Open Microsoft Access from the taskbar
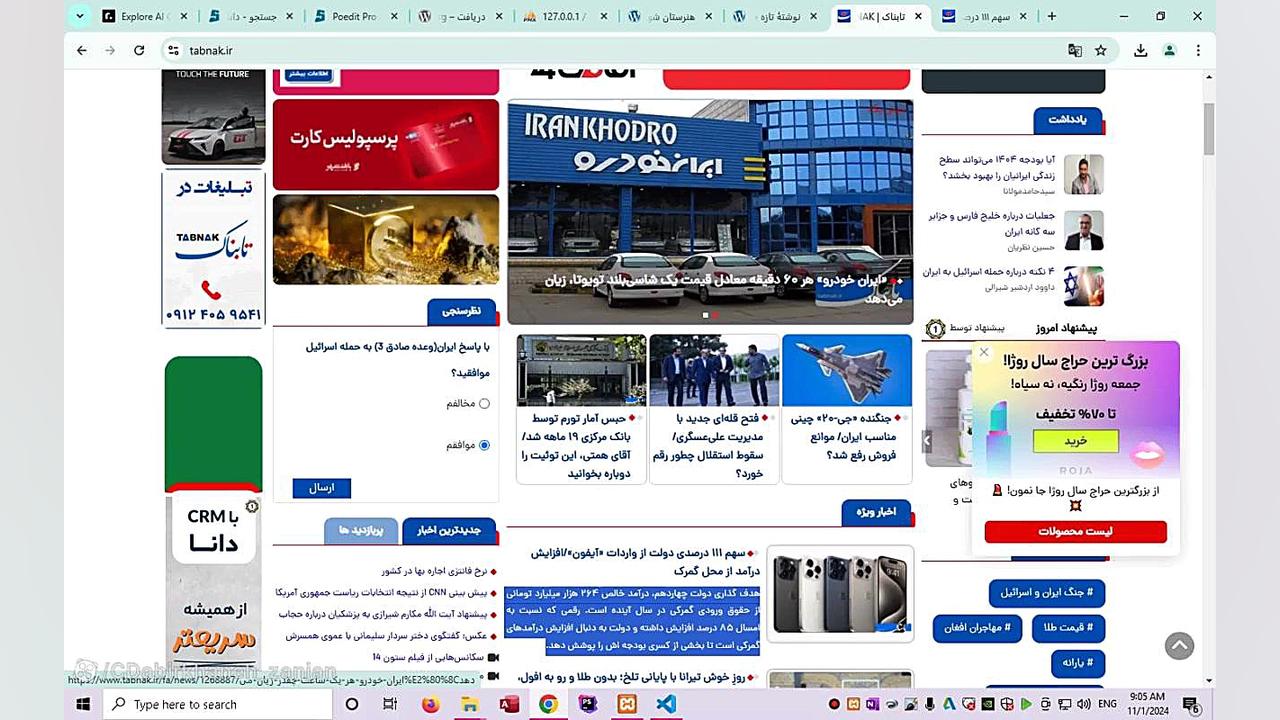Screen dimensions: 1280x720 [508, 704]
